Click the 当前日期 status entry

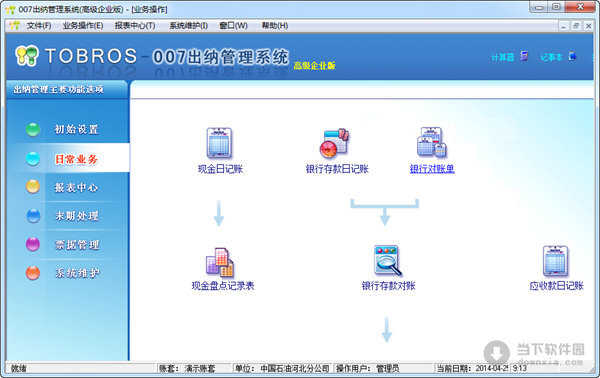click(473, 368)
